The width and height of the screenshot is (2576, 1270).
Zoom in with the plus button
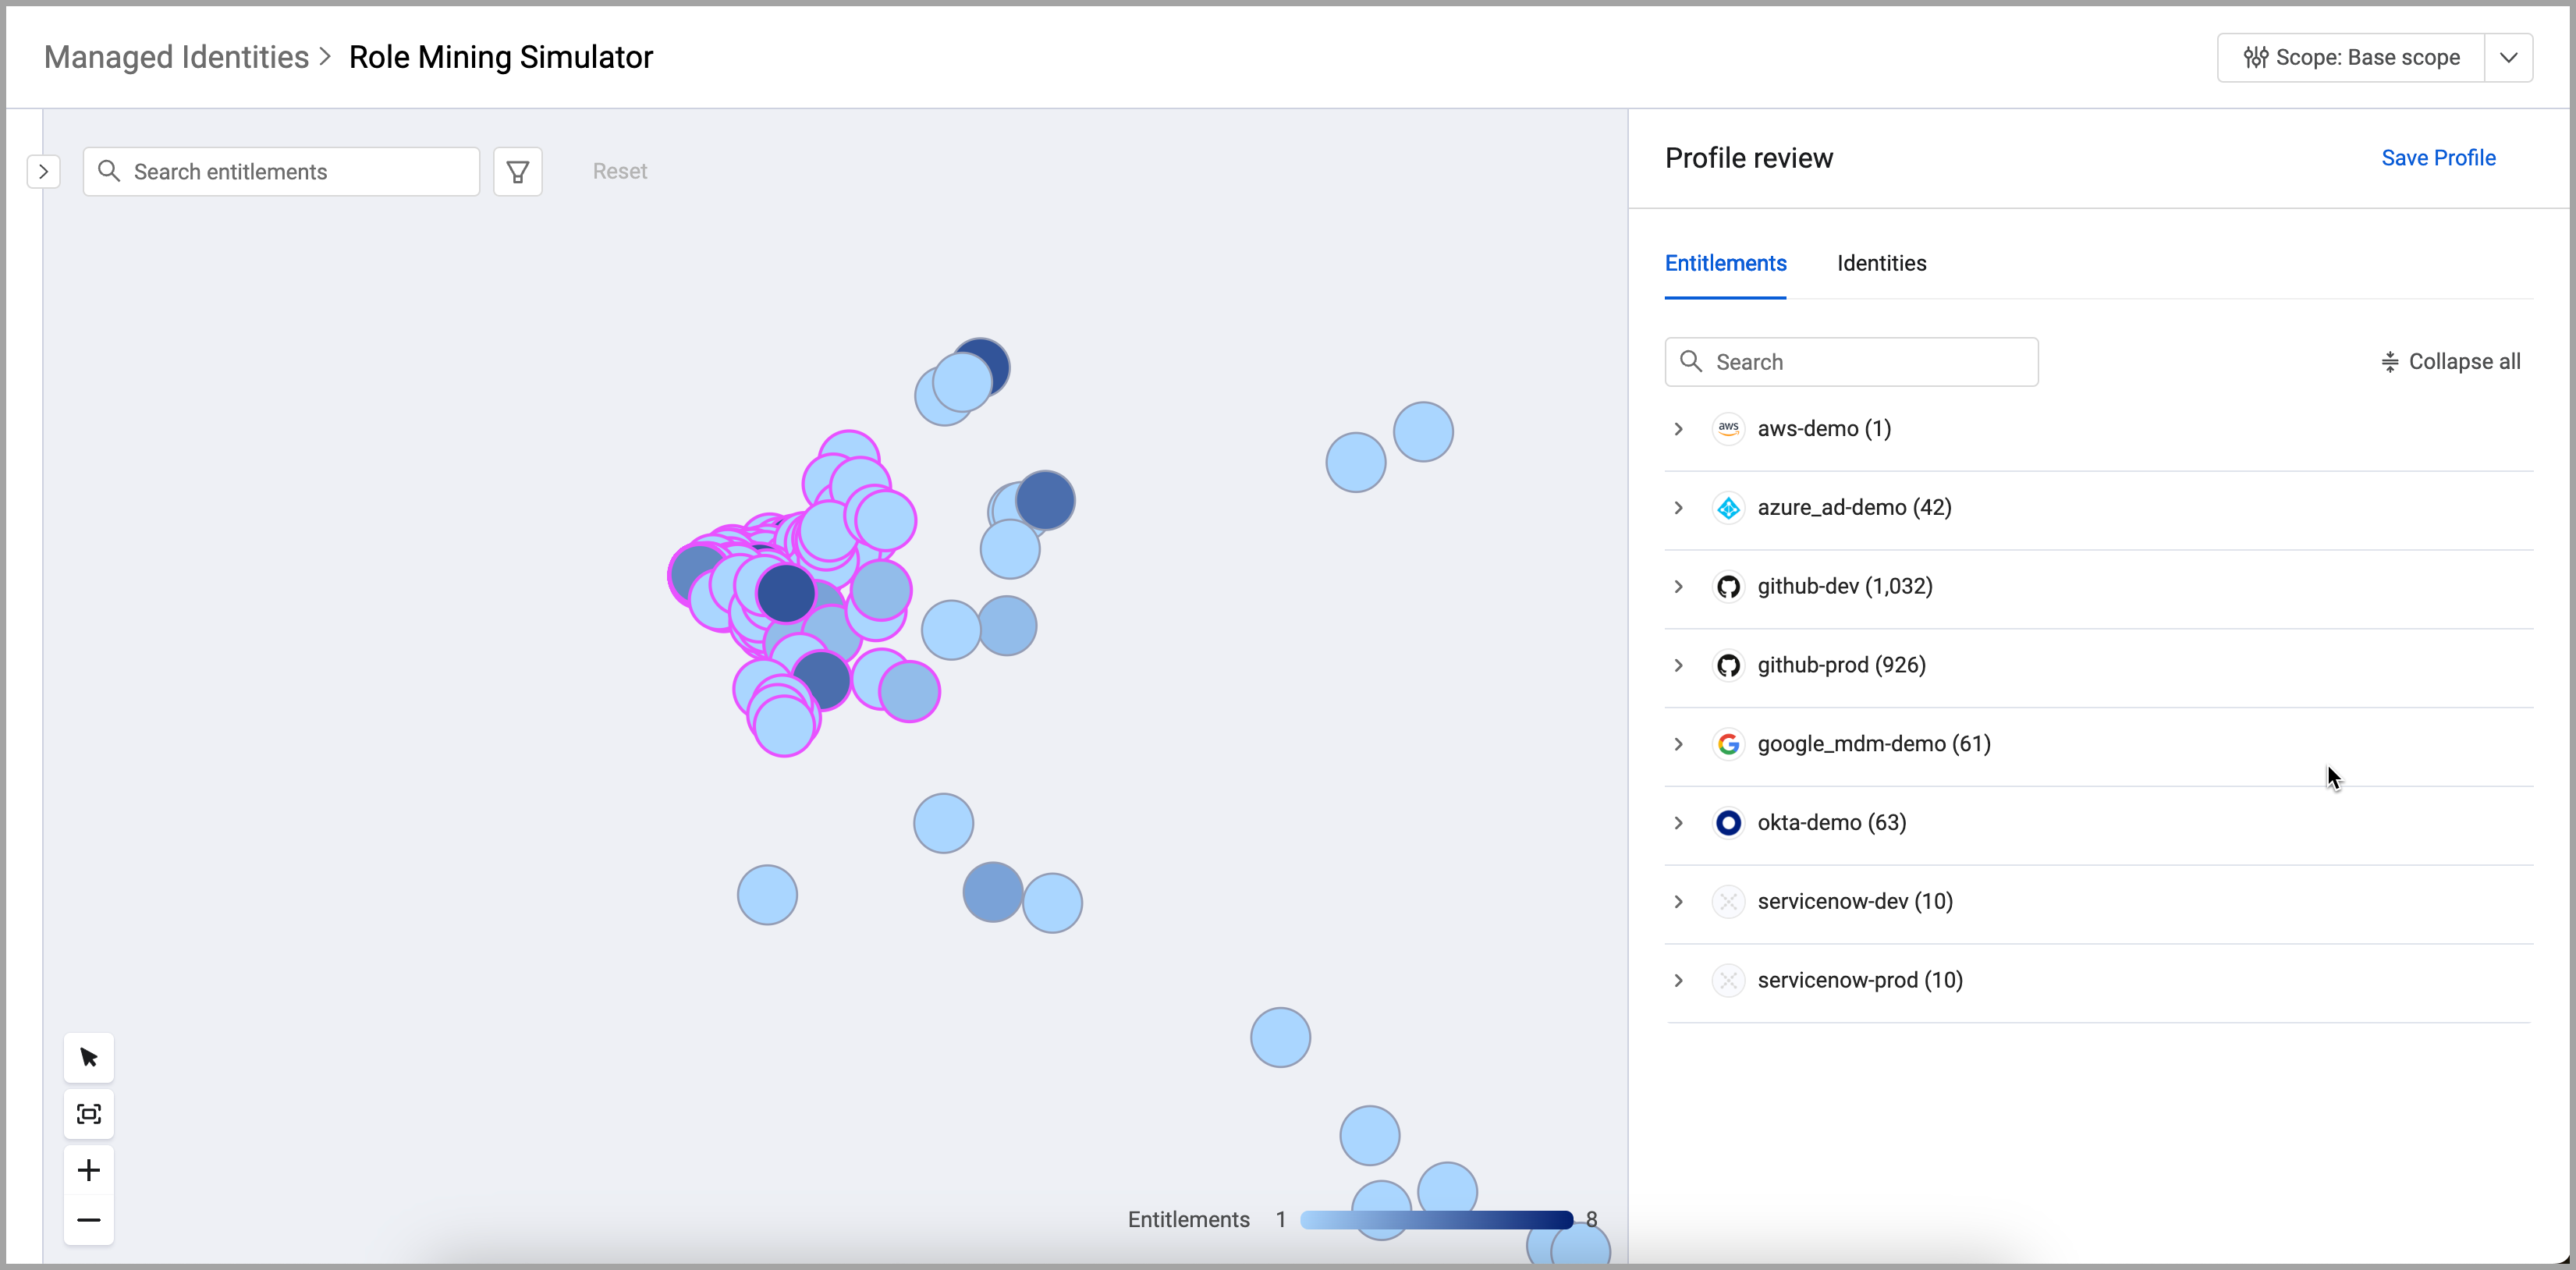[88, 1170]
